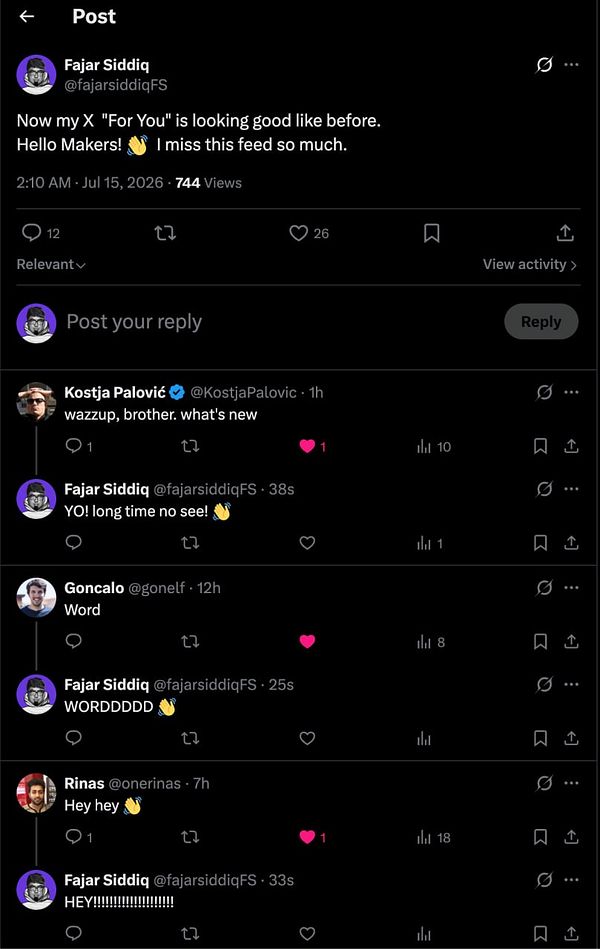The height and width of the screenshot is (949, 600).
Task: Share the main post via upload icon
Action: [x=565, y=233]
